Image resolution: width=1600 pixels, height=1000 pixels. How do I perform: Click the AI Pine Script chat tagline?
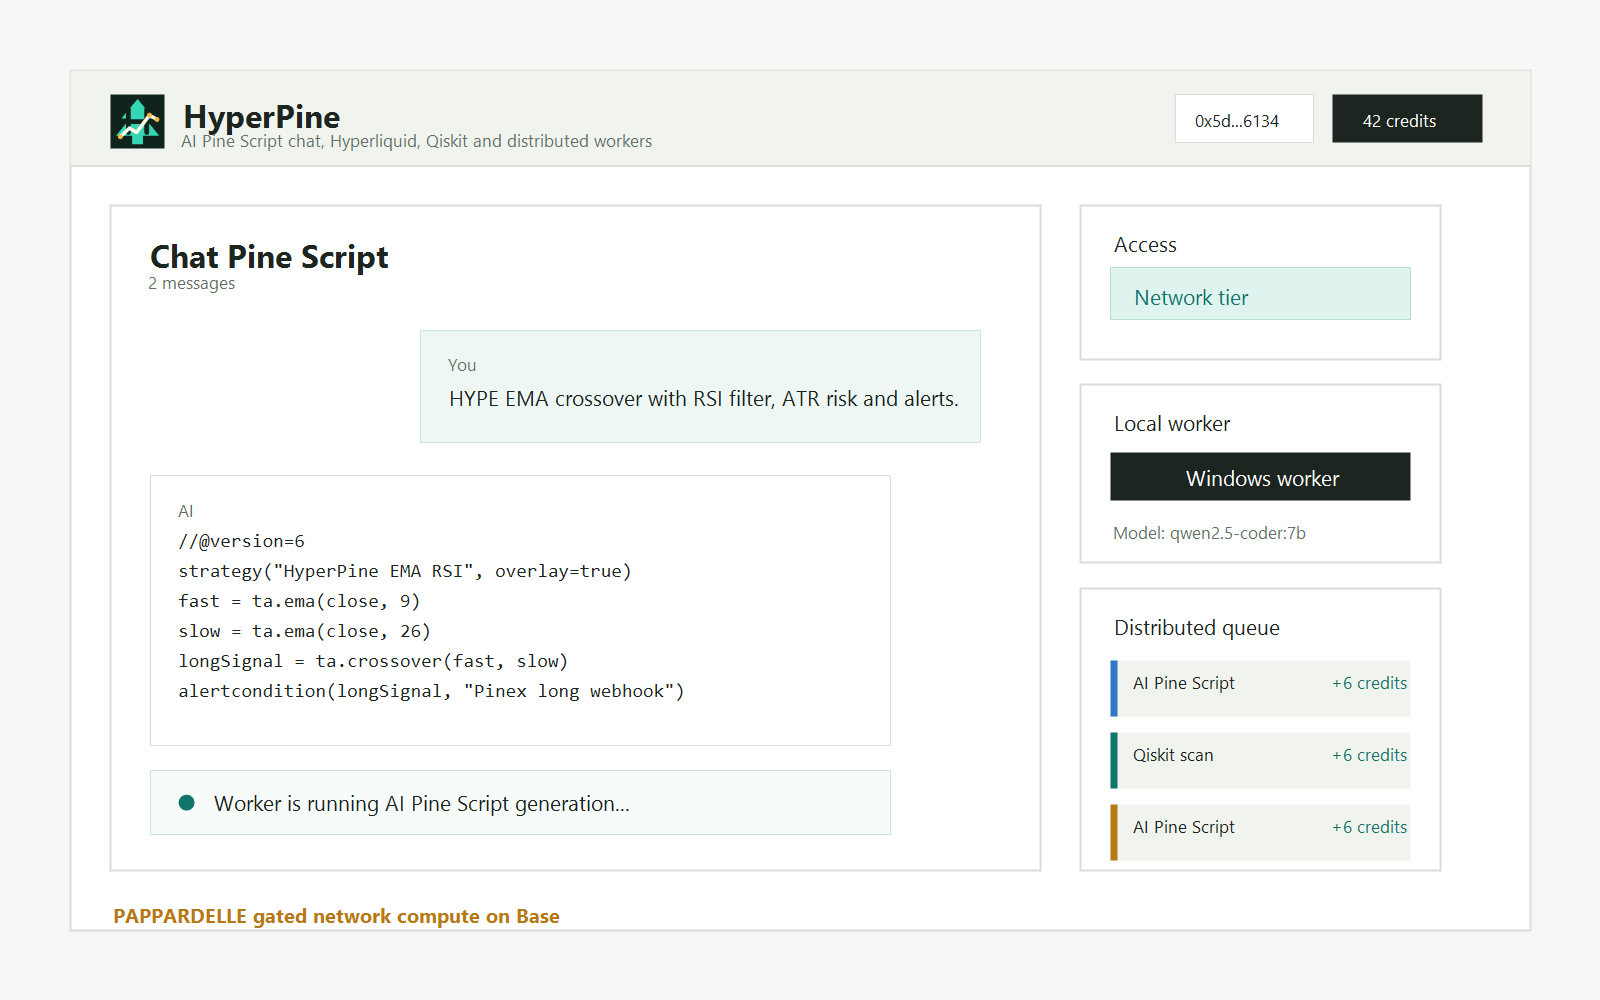point(416,141)
